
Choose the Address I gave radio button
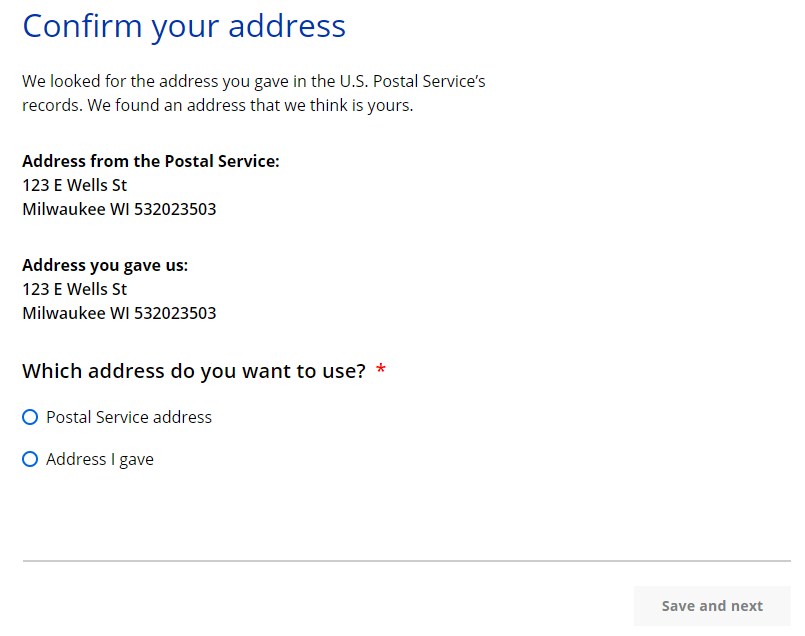[30, 459]
